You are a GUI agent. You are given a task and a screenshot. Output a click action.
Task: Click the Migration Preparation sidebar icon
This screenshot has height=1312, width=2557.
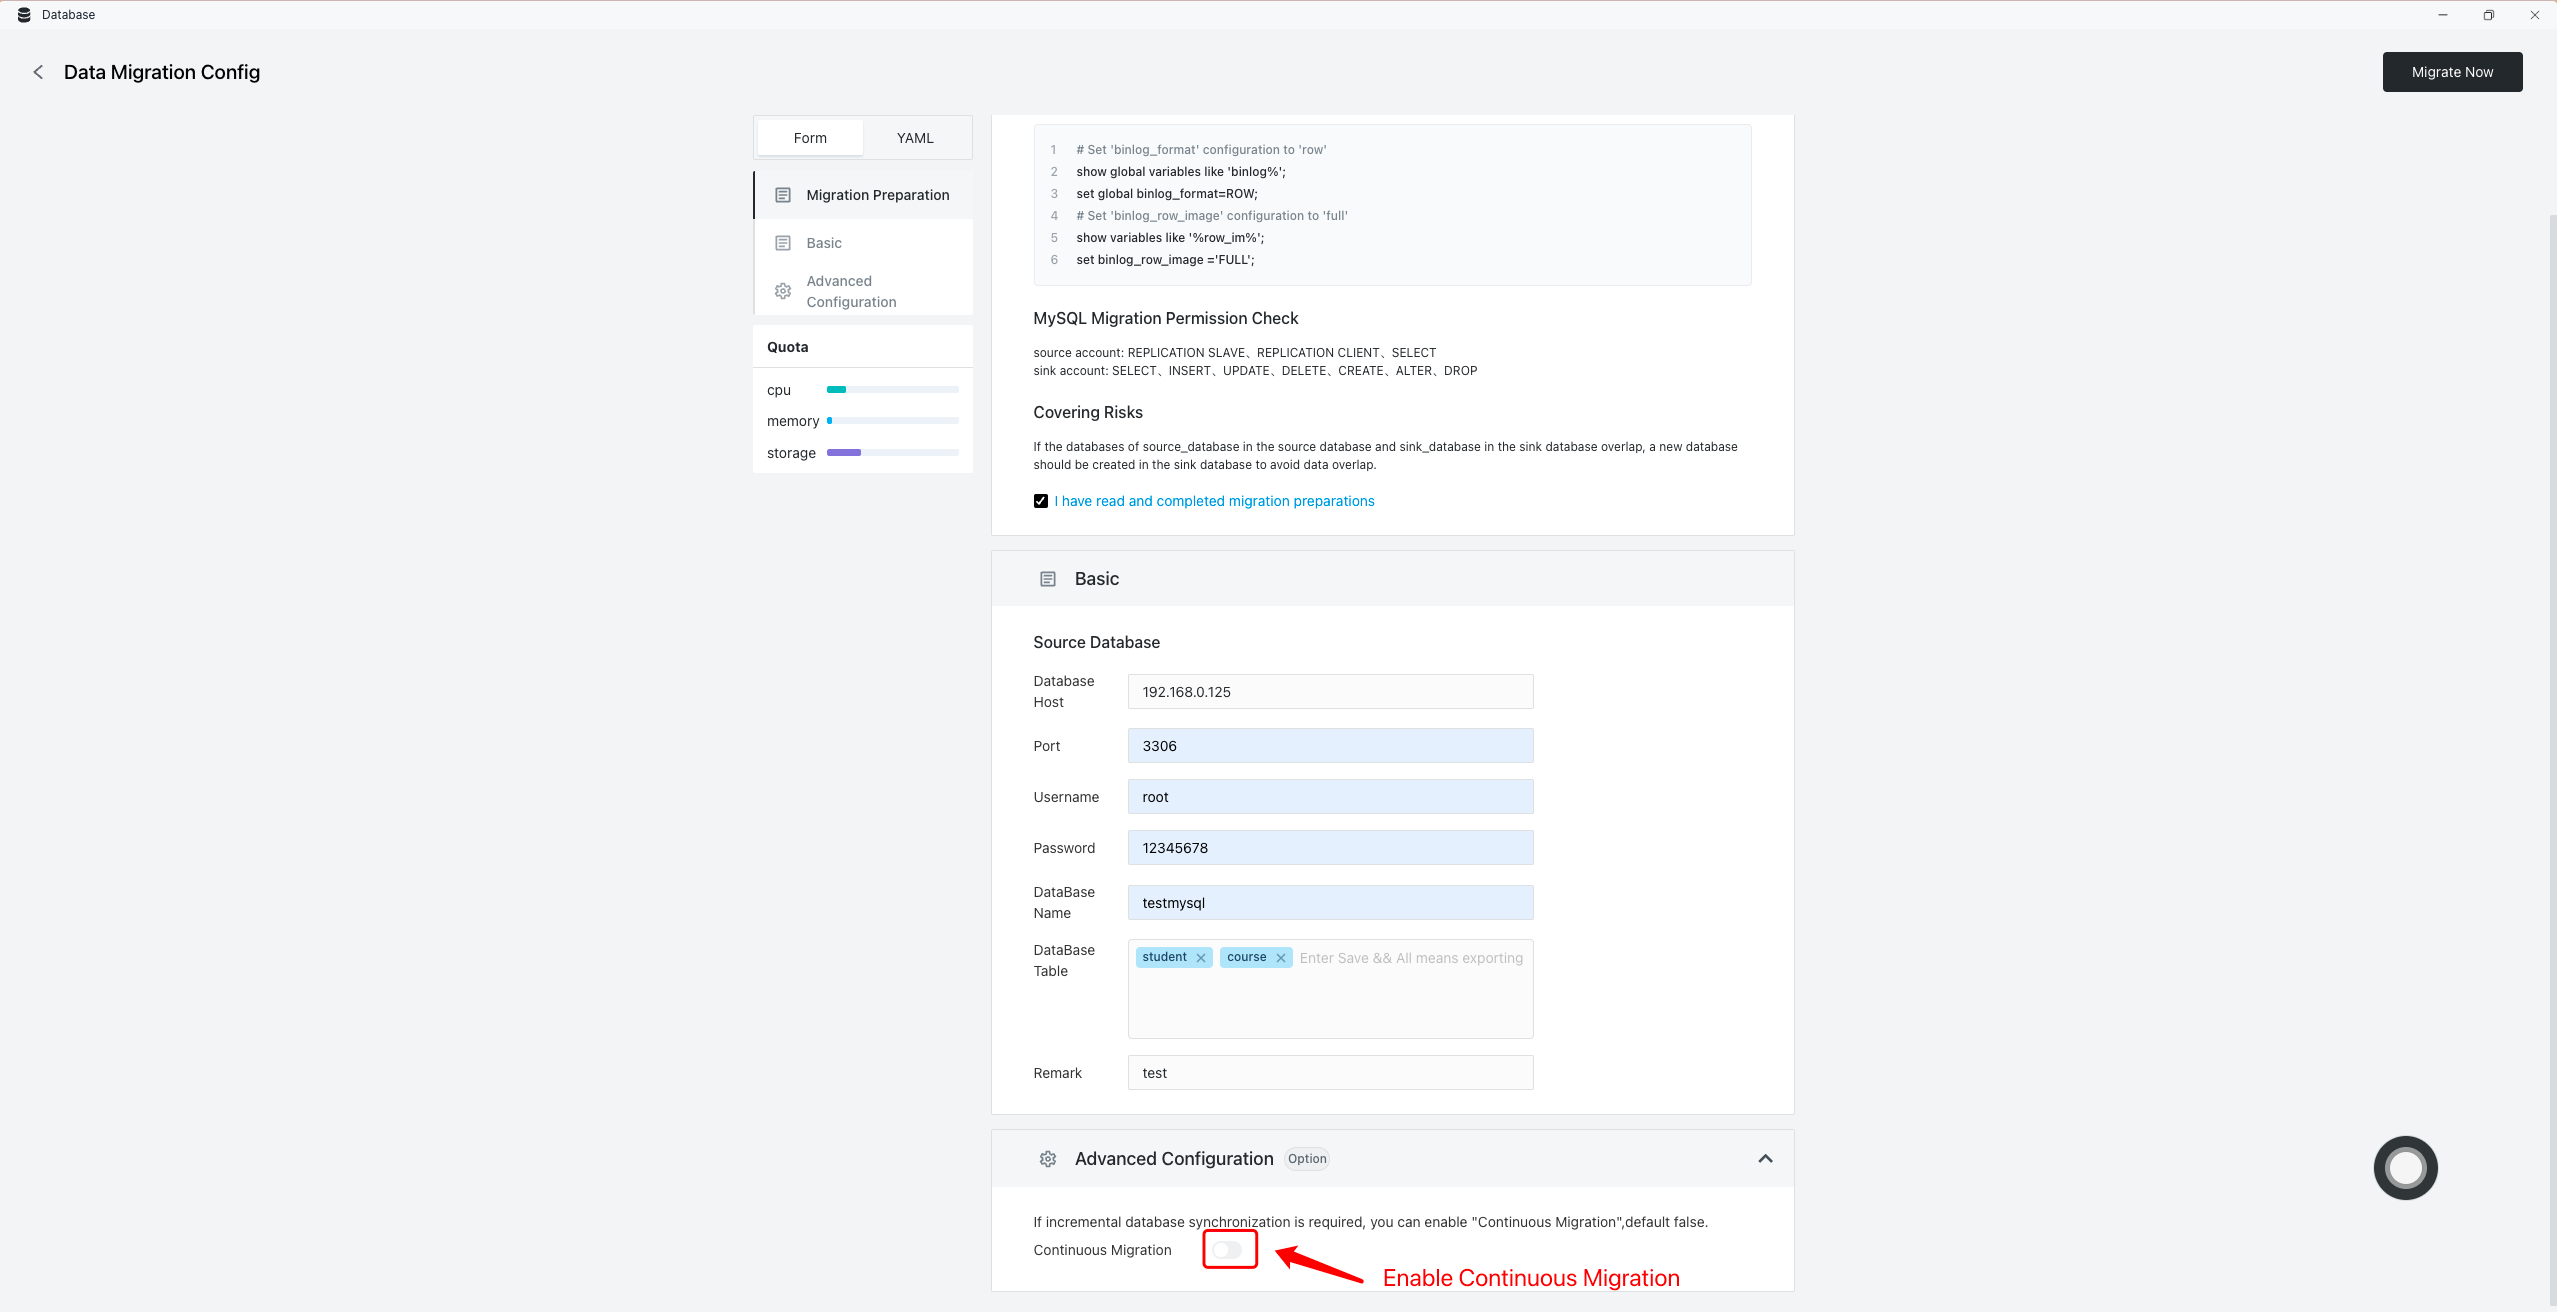tap(783, 194)
